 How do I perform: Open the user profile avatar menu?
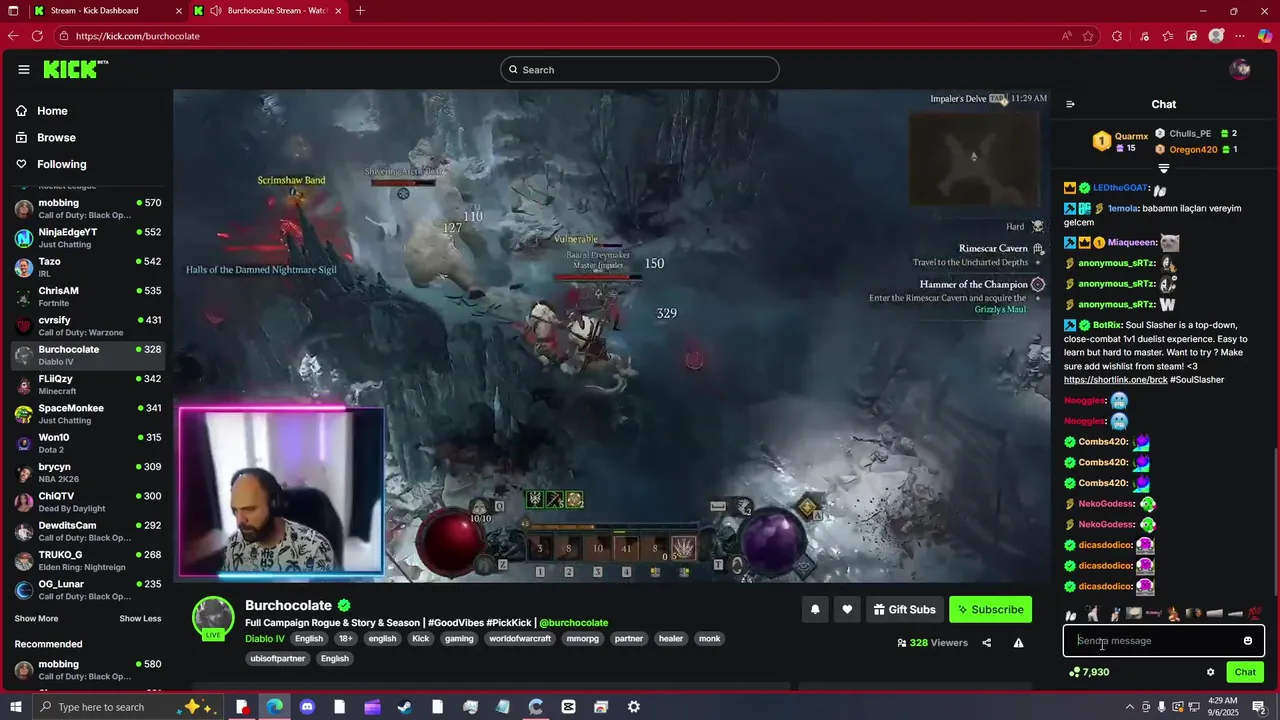[x=1241, y=69]
